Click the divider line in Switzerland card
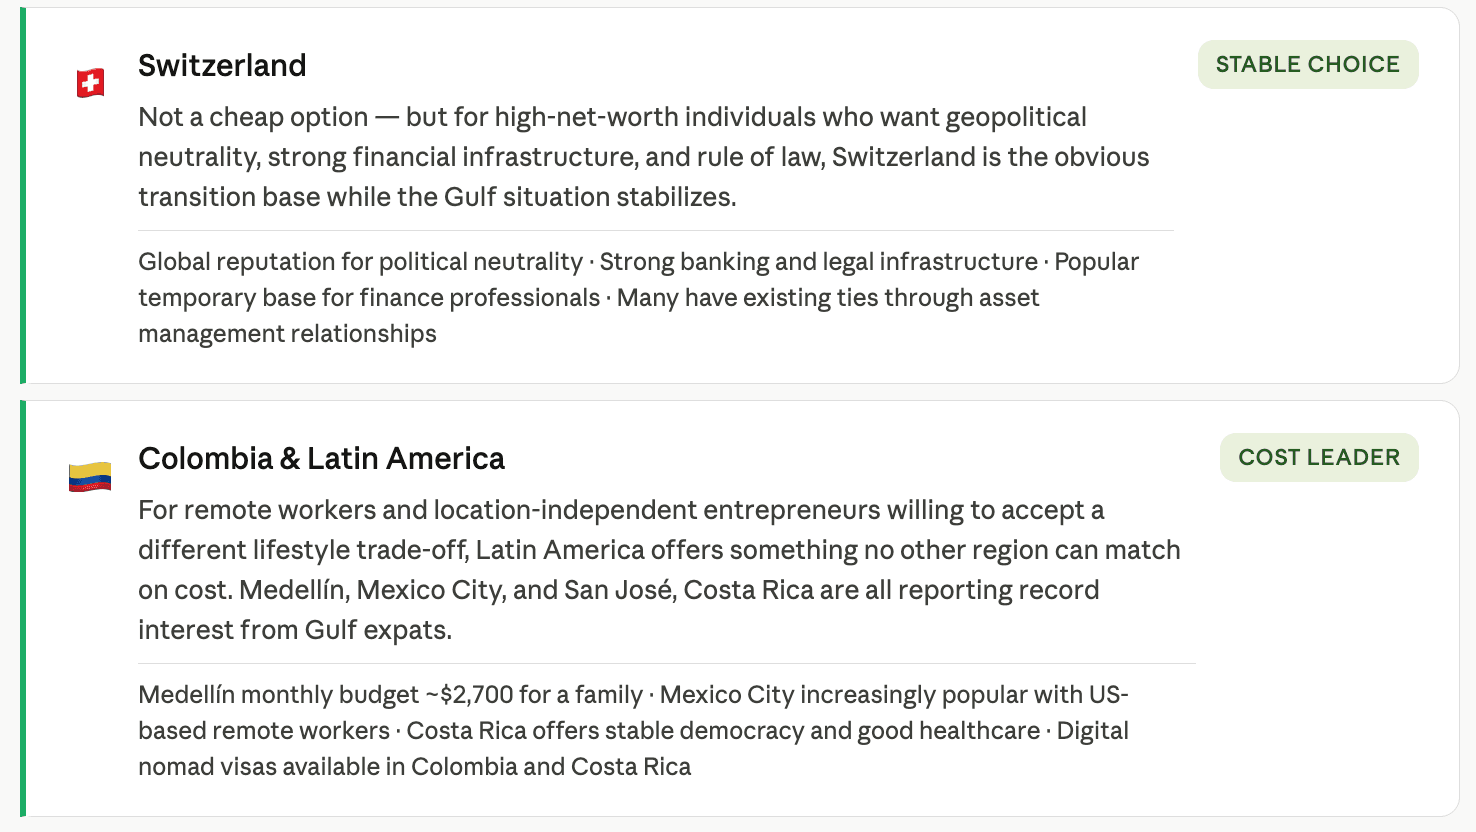The height and width of the screenshot is (832, 1476). (656, 231)
